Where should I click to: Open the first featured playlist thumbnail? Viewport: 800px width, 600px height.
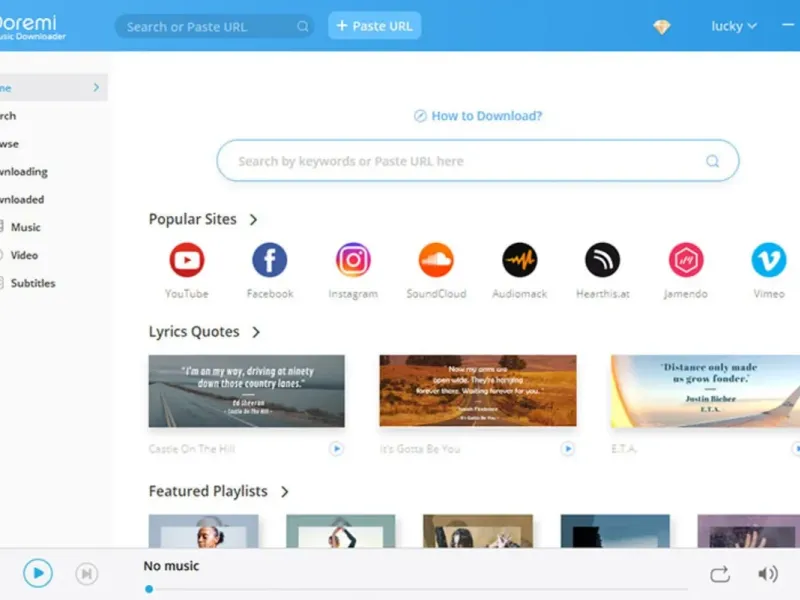tap(204, 531)
